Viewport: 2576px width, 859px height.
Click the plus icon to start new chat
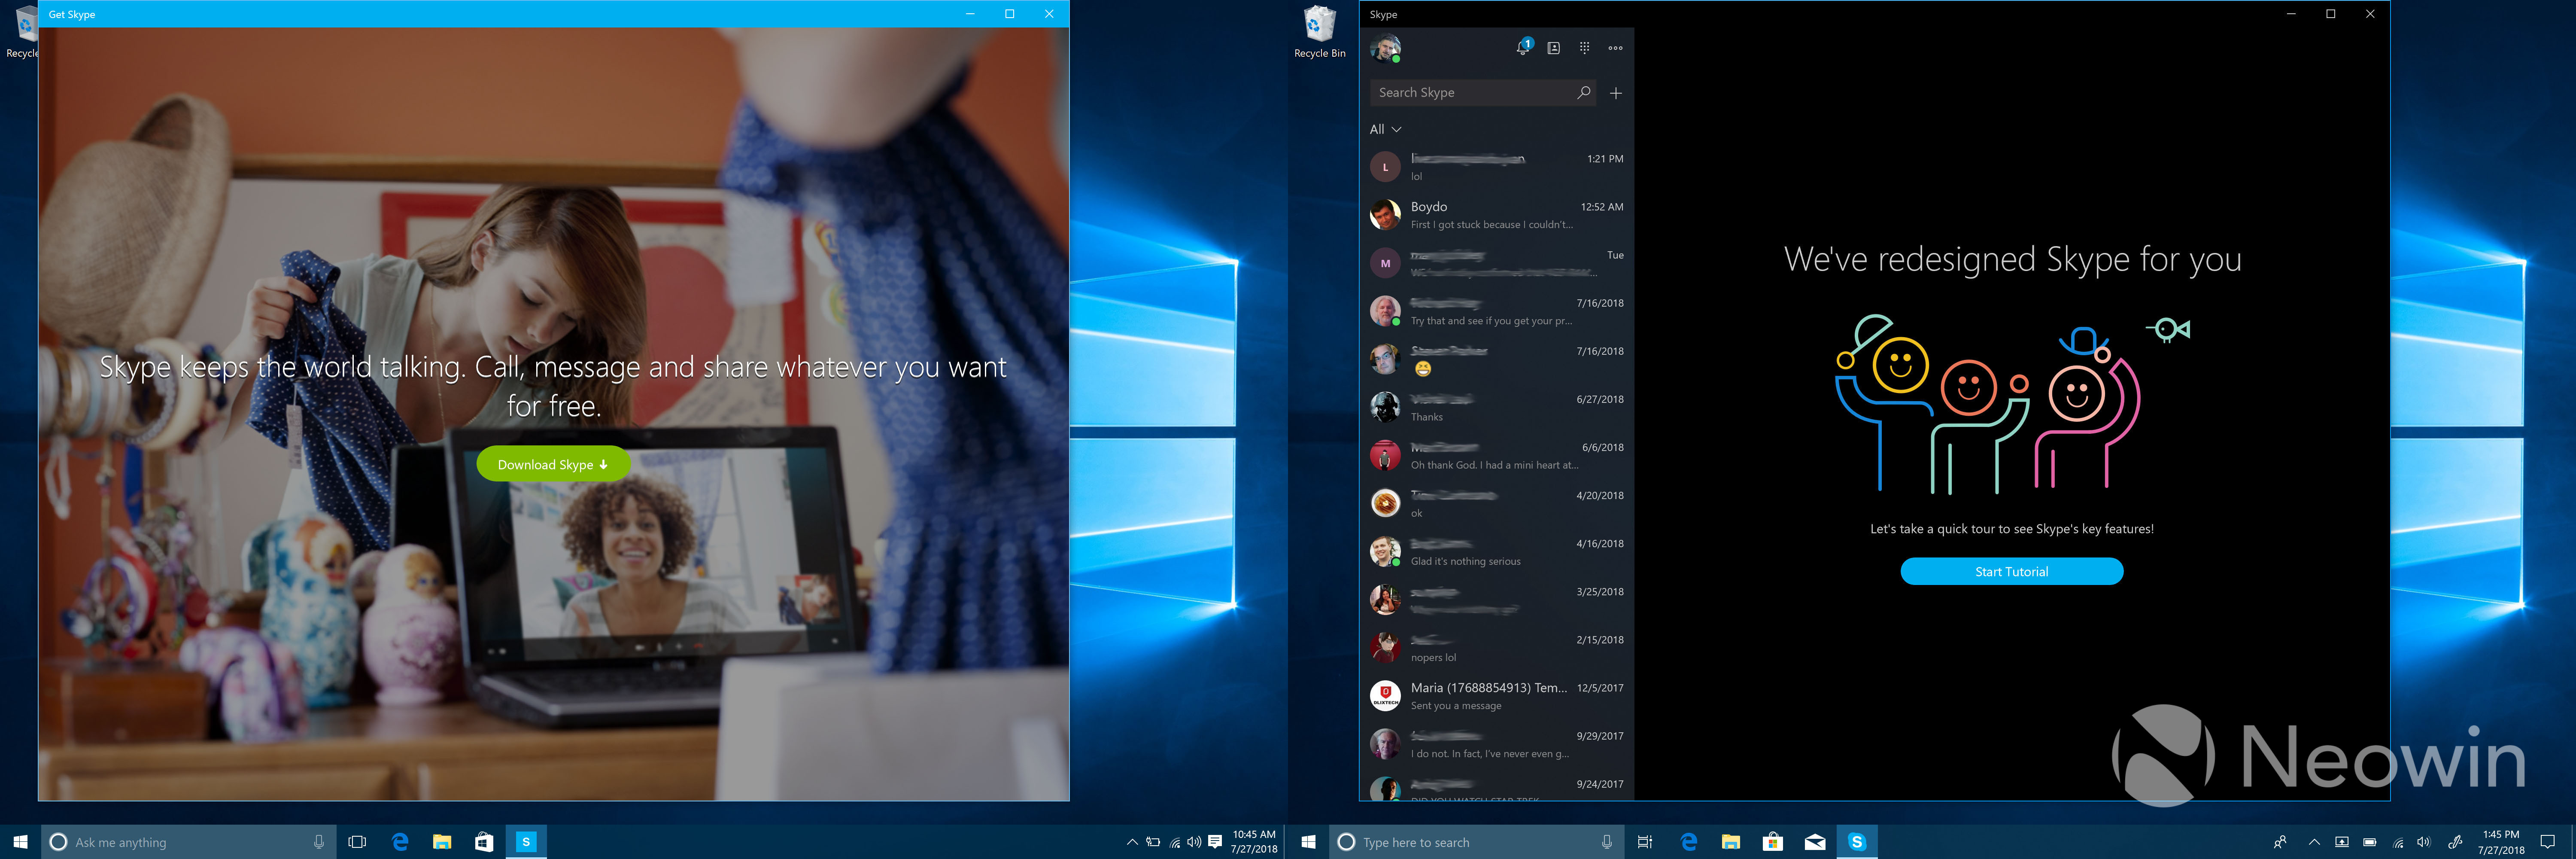tap(1616, 93)
